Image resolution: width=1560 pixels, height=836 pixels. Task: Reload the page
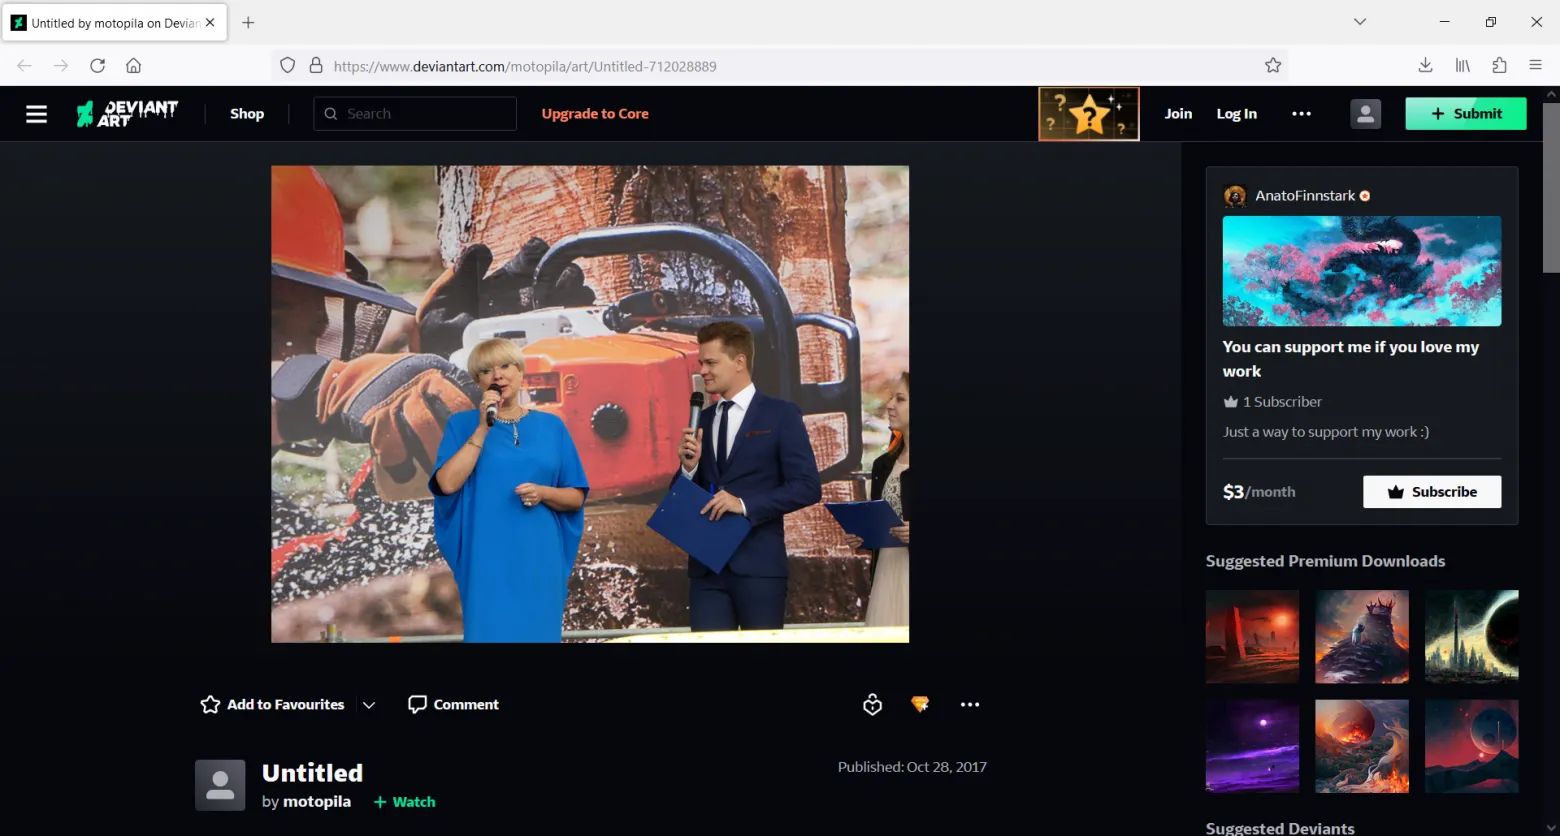coord(97,66)
